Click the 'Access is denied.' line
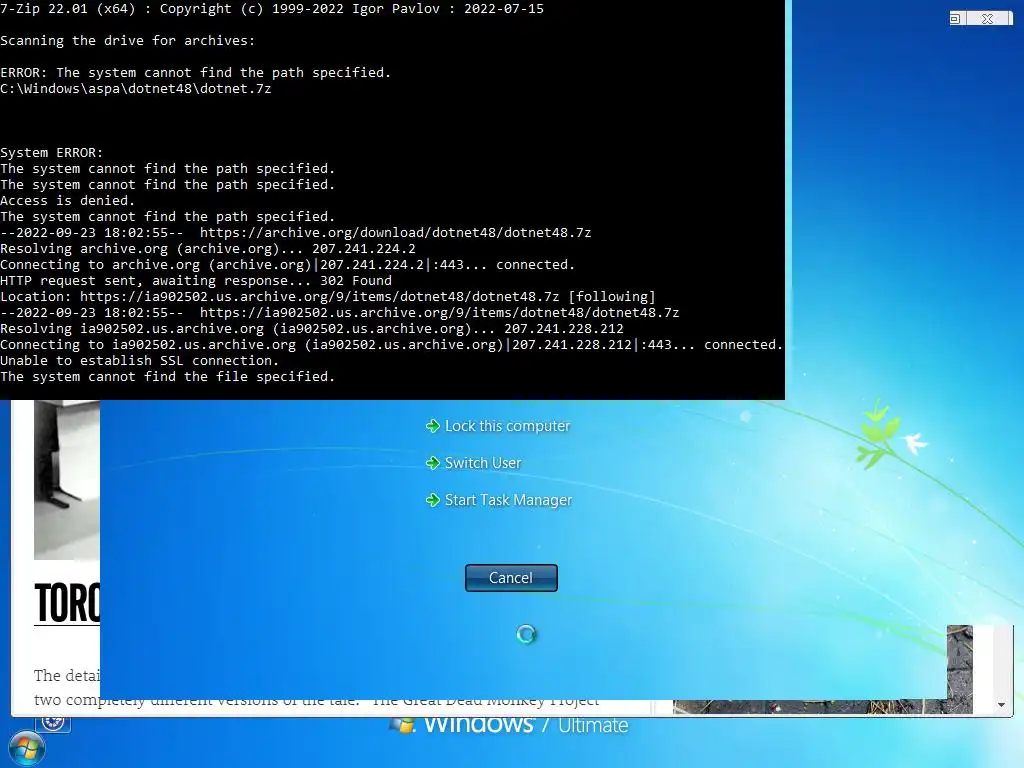This screenshot has width=1024, height=768. click(x=67, y=200)
